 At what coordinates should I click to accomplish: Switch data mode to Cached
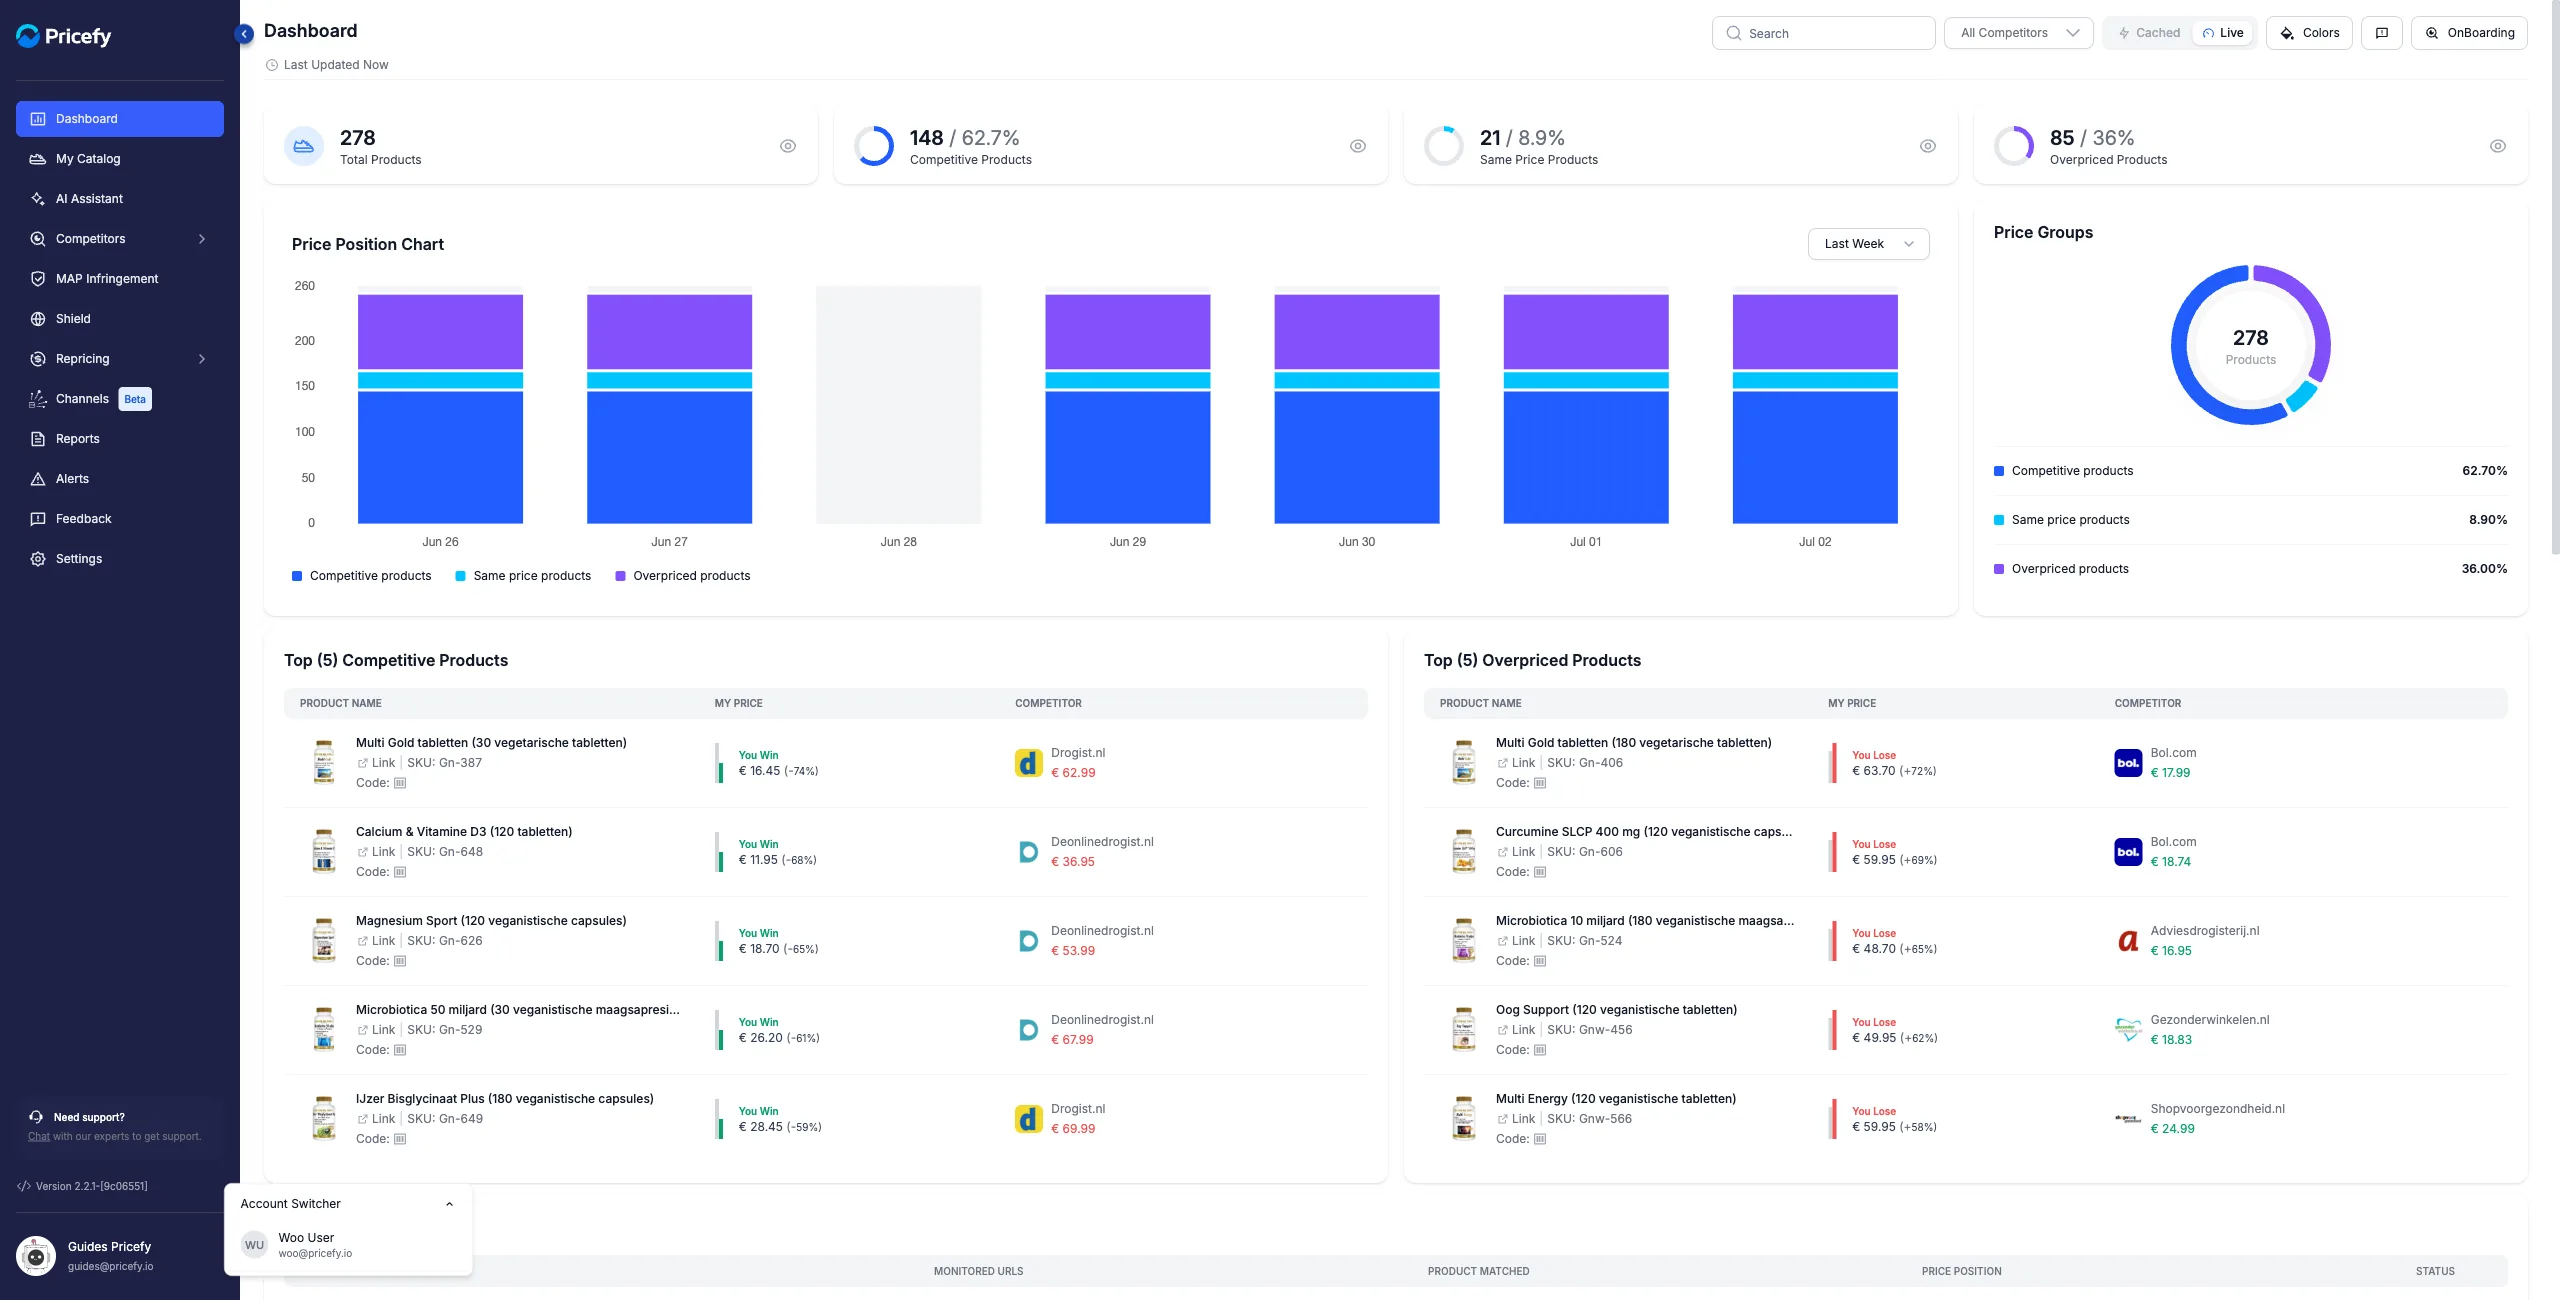2148,33
